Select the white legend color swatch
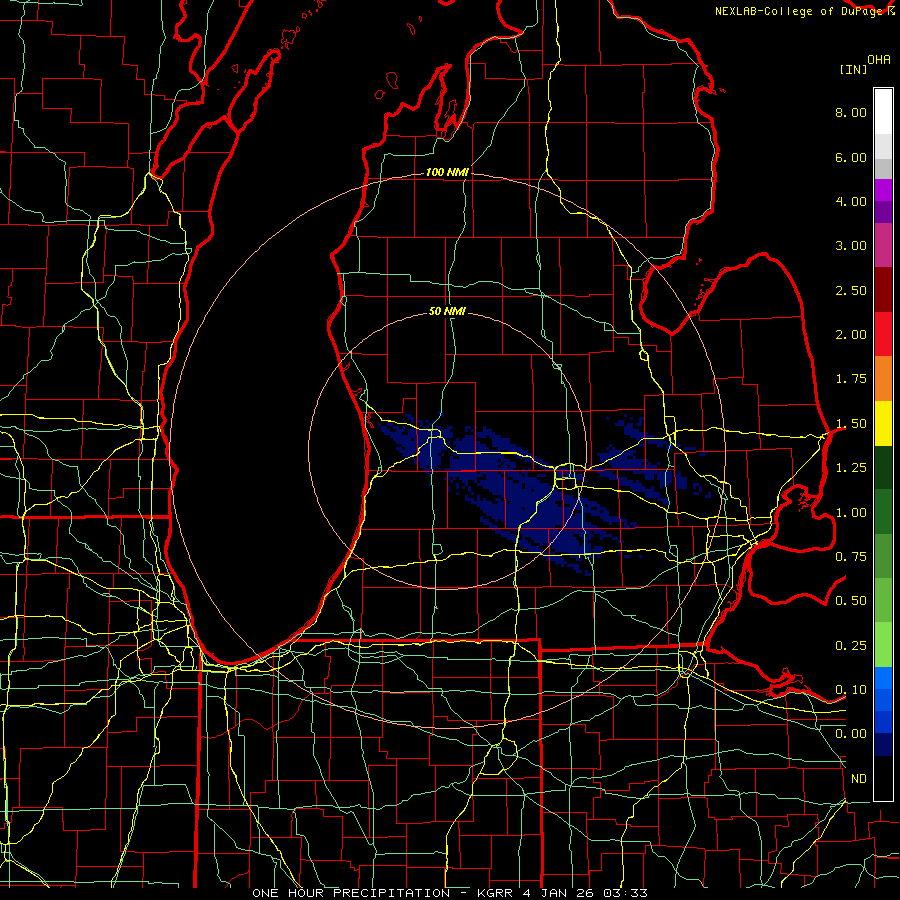This screenshot has height=900, width=900. tap(883, 112)
